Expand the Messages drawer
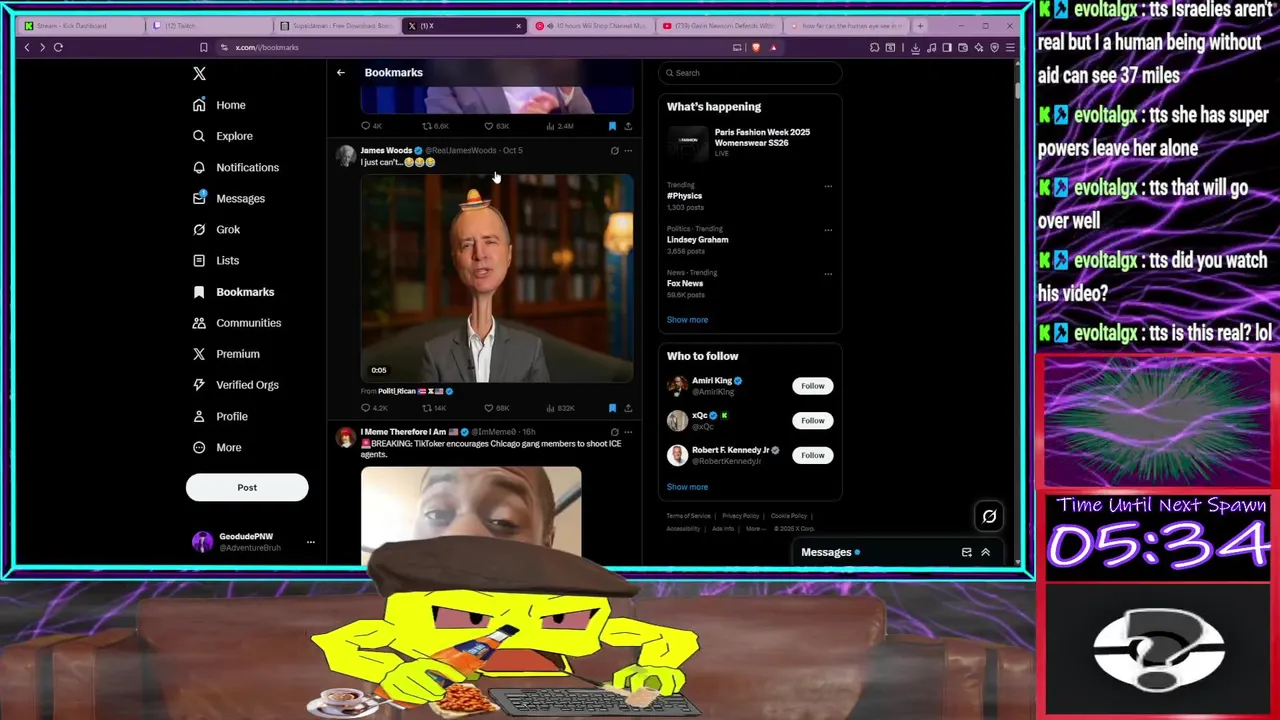This screenshot has height=720, width=1280. coord(985,552)
